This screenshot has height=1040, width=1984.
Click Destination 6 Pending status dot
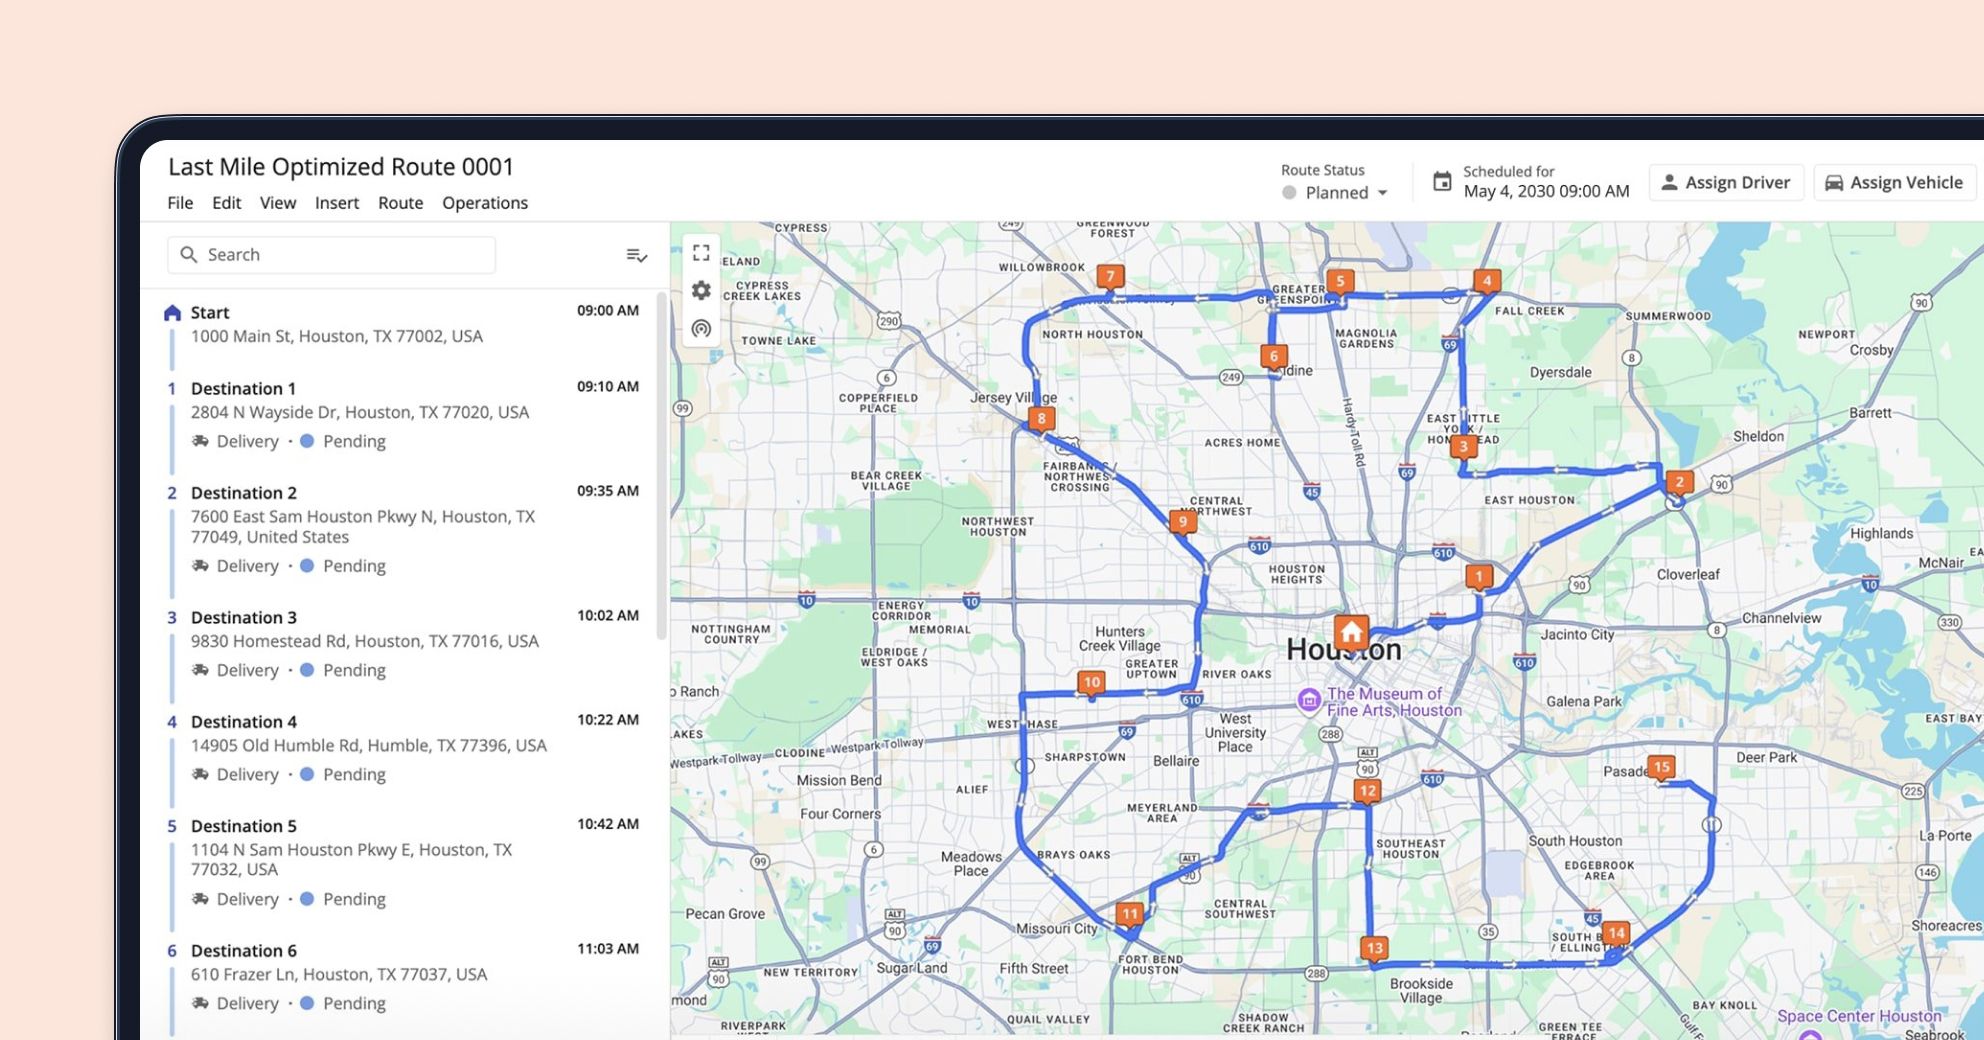tap(307, 1003)
